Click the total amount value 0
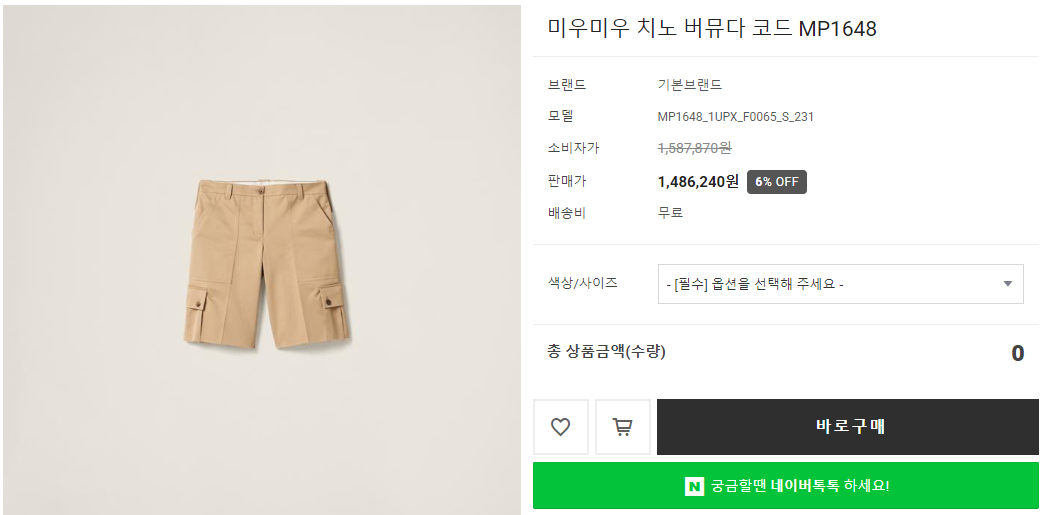 coord(1017,353)
